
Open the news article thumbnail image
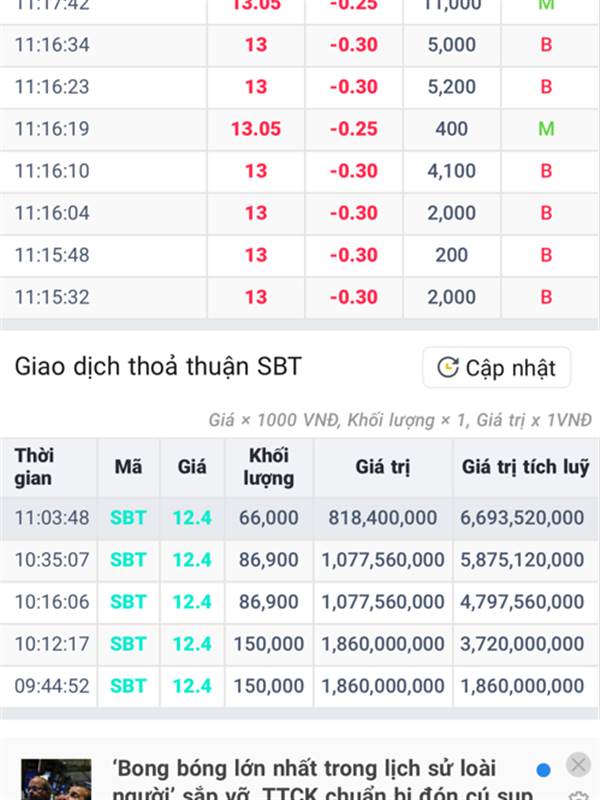(x=56, y=780)
